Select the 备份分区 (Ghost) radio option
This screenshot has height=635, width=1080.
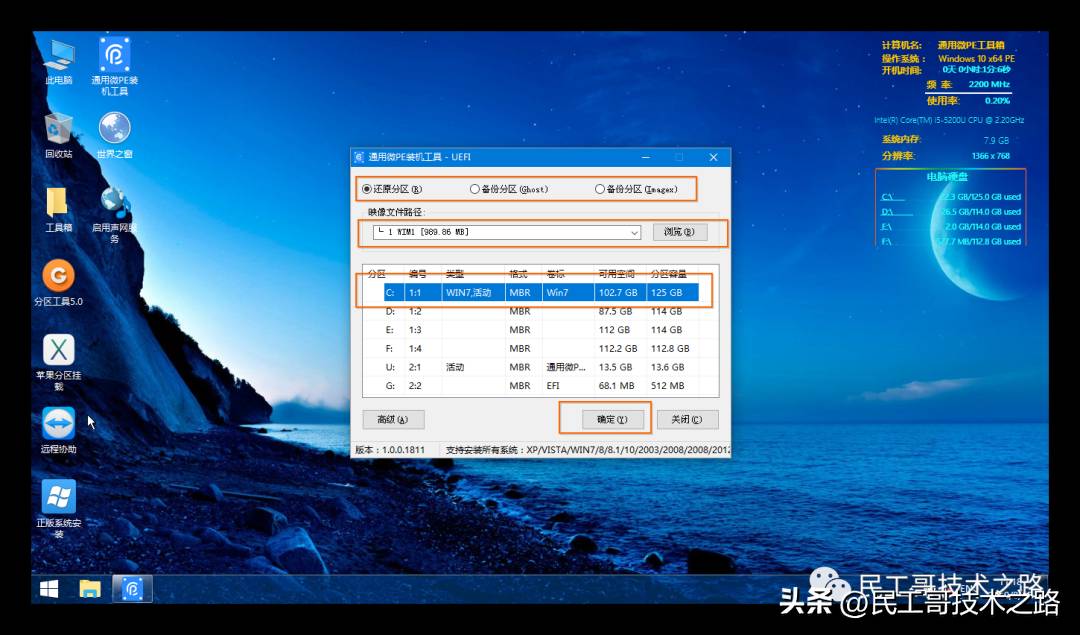point(509,189)
